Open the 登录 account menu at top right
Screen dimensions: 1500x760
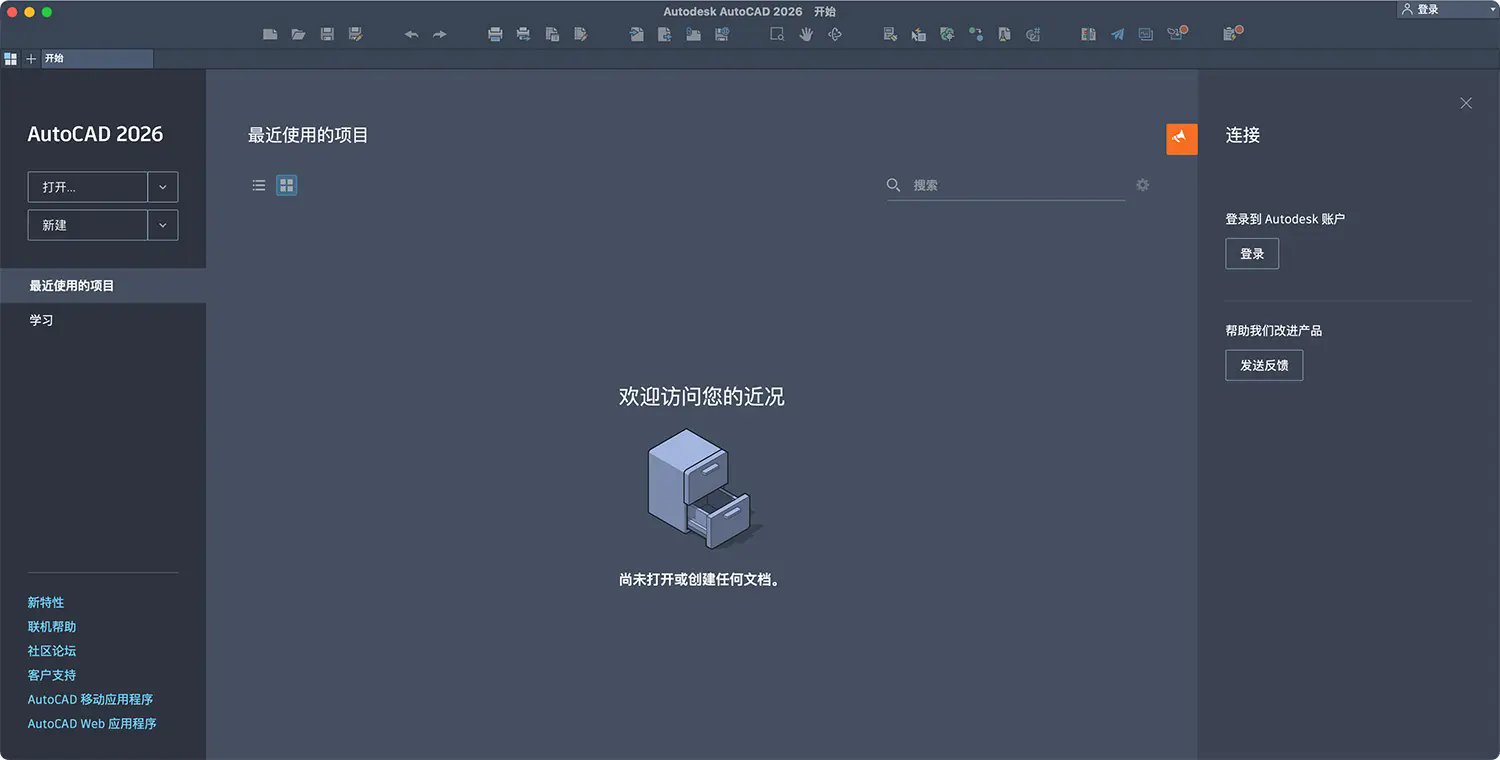click(1447, 9)
